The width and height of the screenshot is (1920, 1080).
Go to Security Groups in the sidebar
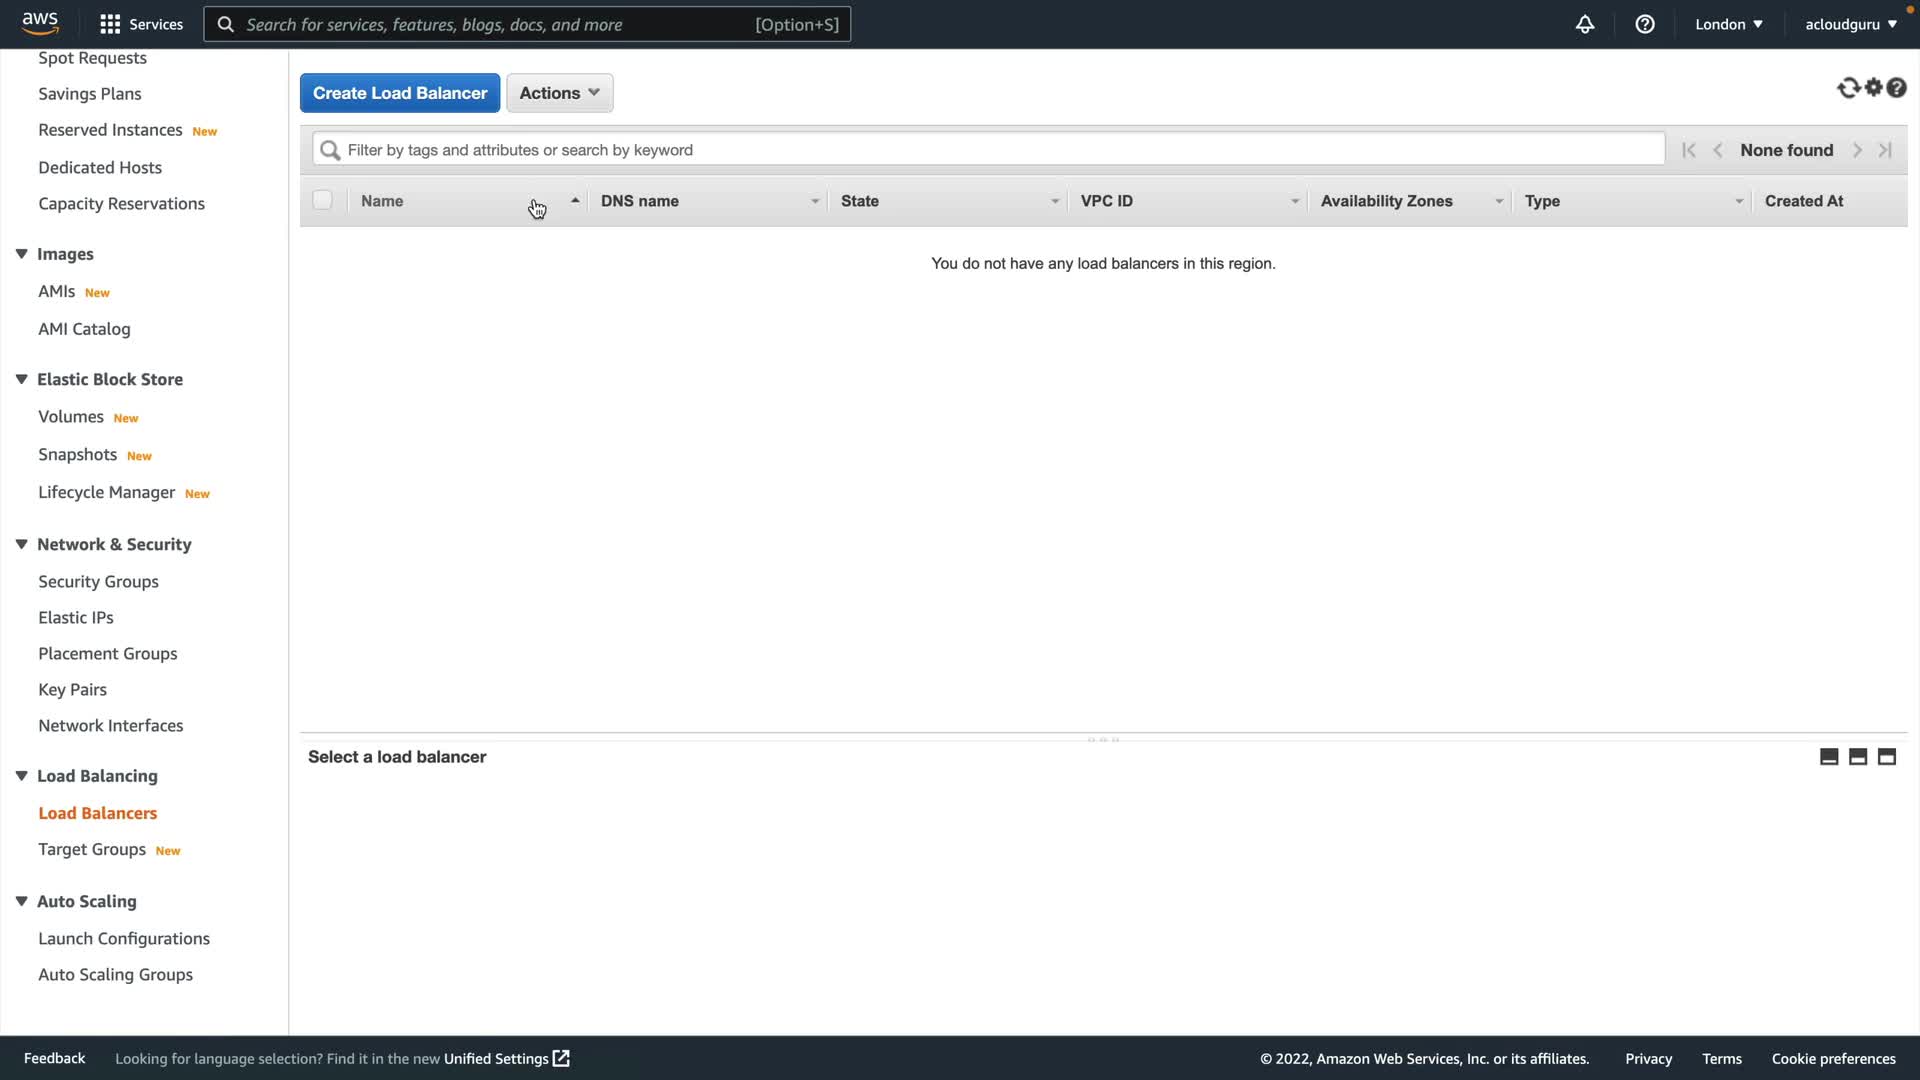click(98, 581)
